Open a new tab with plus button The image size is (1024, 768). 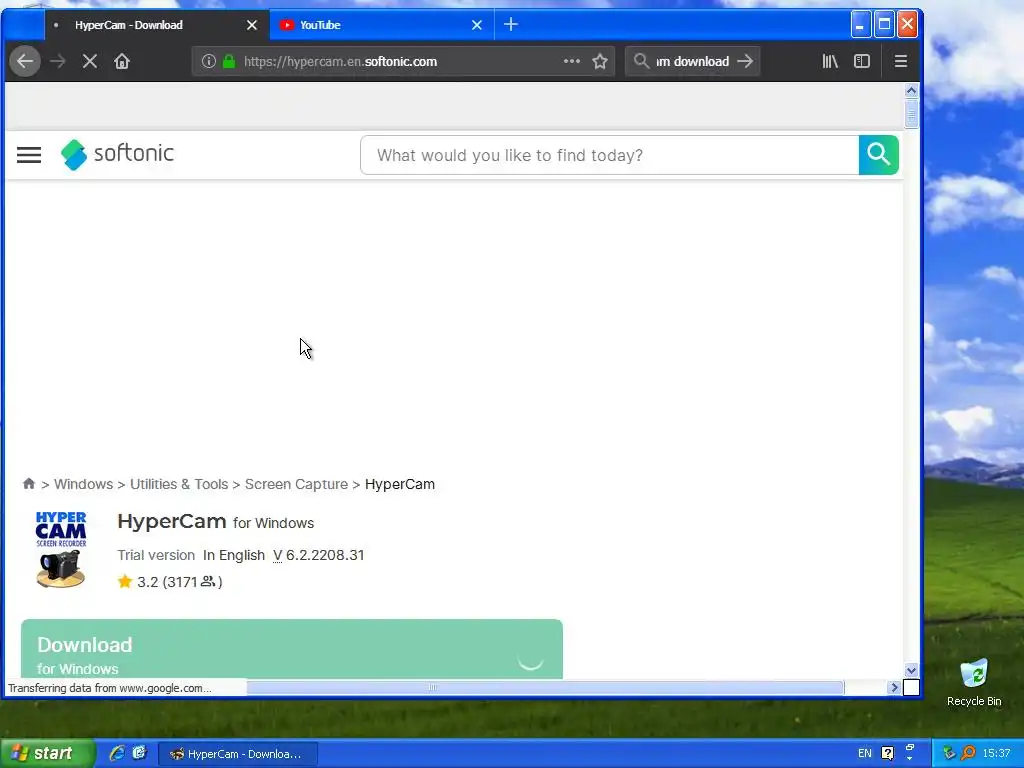point(511,25)
